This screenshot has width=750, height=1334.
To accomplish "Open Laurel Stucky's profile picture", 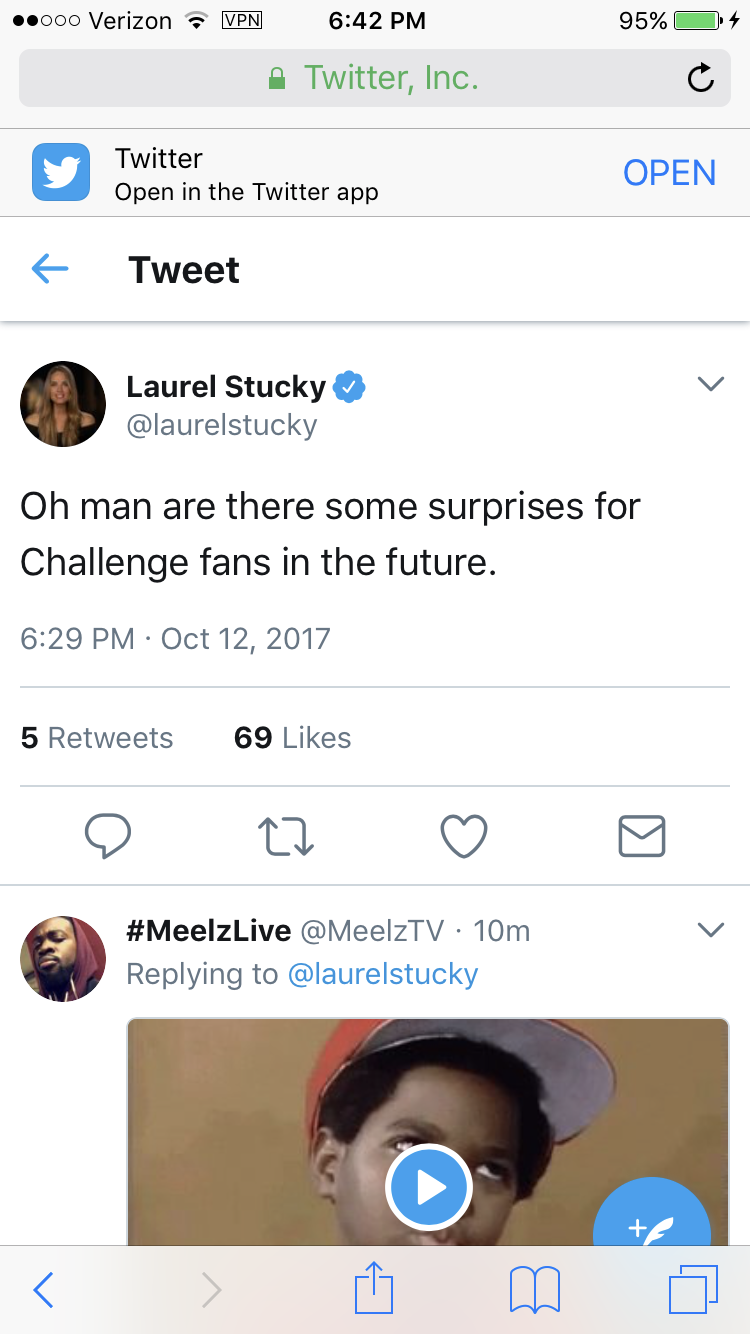I will pos(63,404).
